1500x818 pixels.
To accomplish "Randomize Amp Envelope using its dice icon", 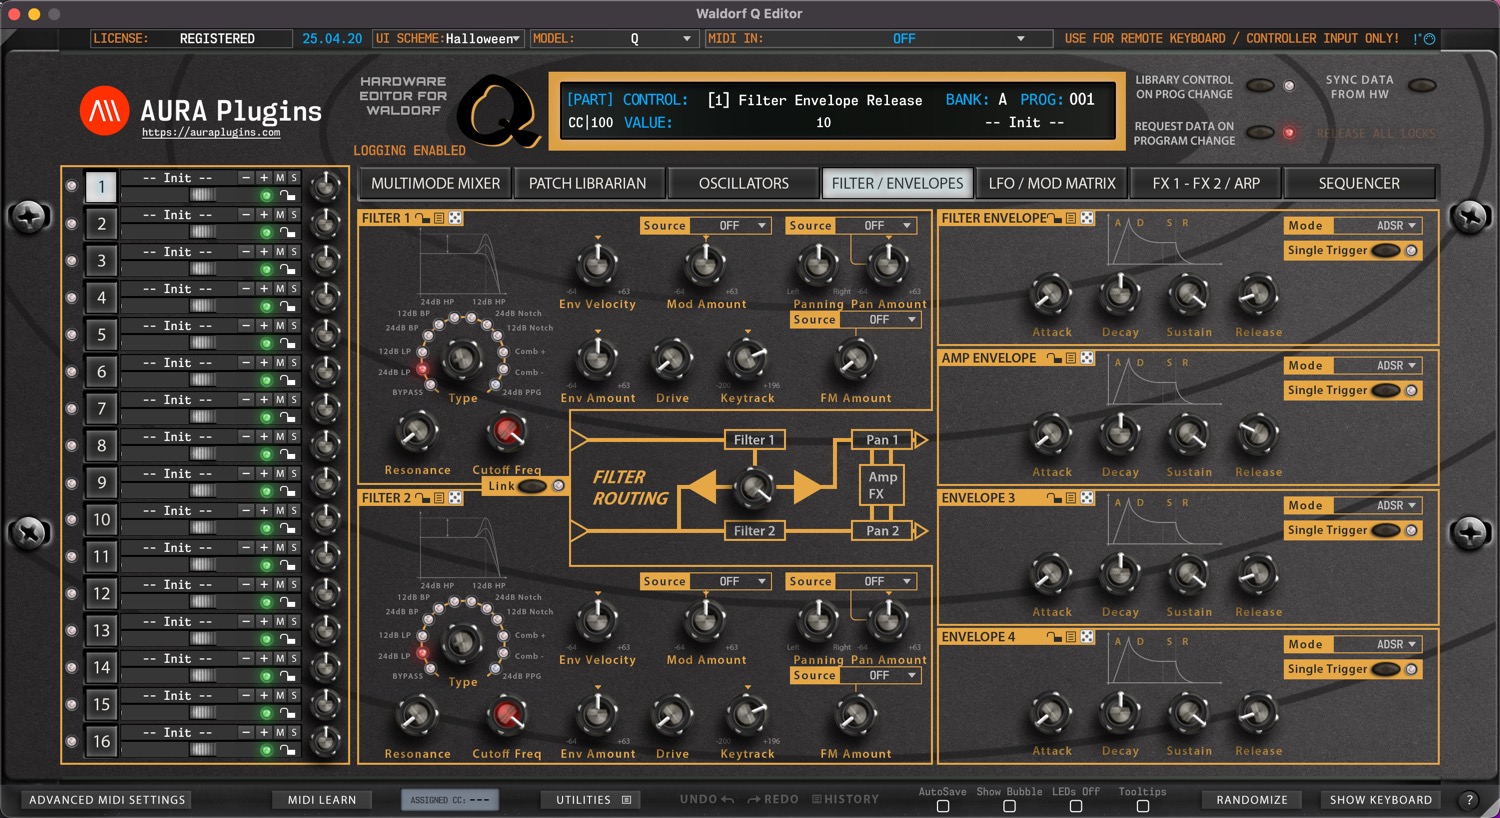I will pos(1087,358).
